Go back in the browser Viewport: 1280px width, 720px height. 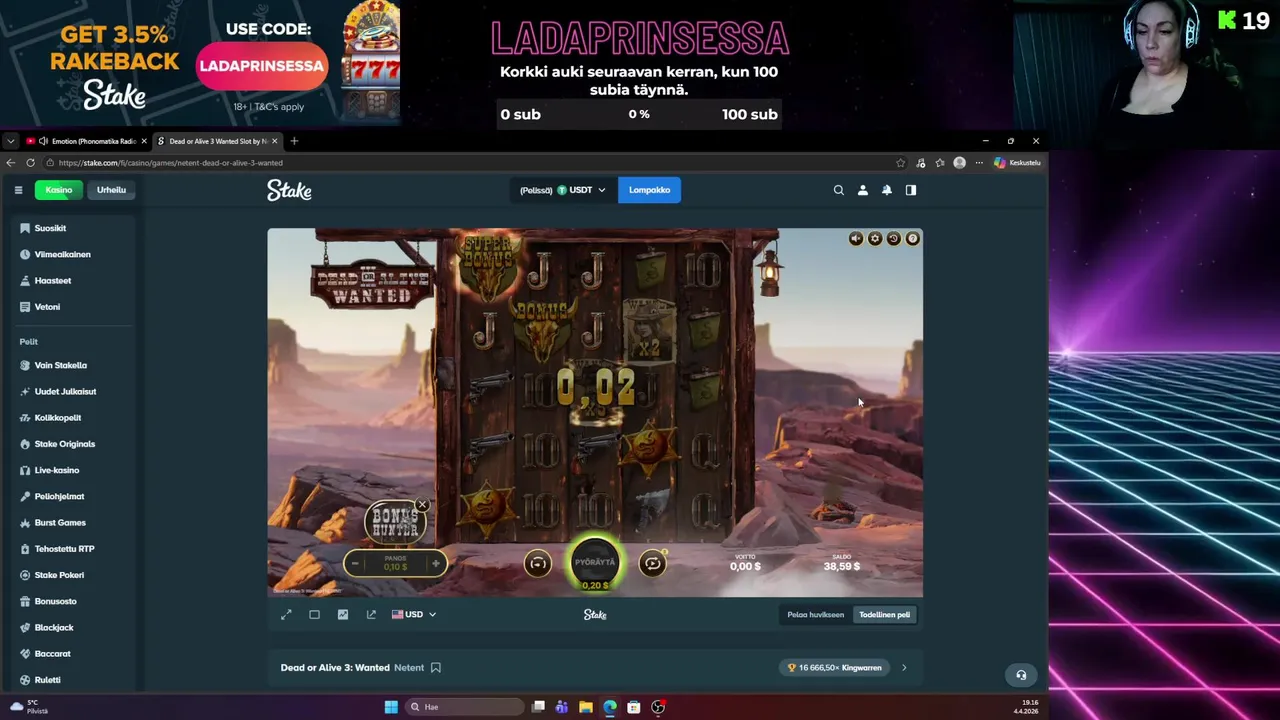point(10,163)
